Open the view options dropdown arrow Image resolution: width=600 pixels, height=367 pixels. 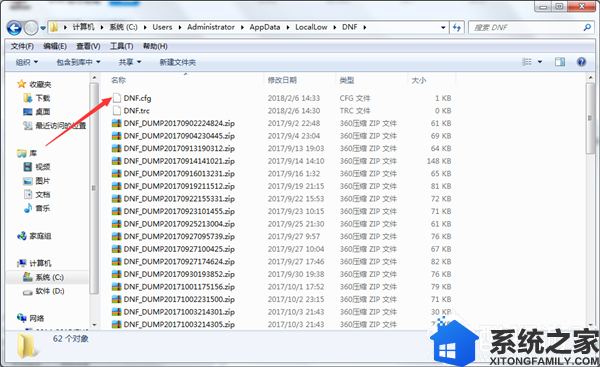coord(540,62)
